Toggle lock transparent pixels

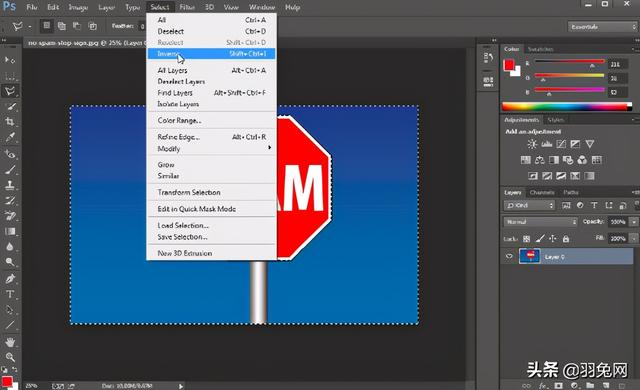tap(527, 239)
